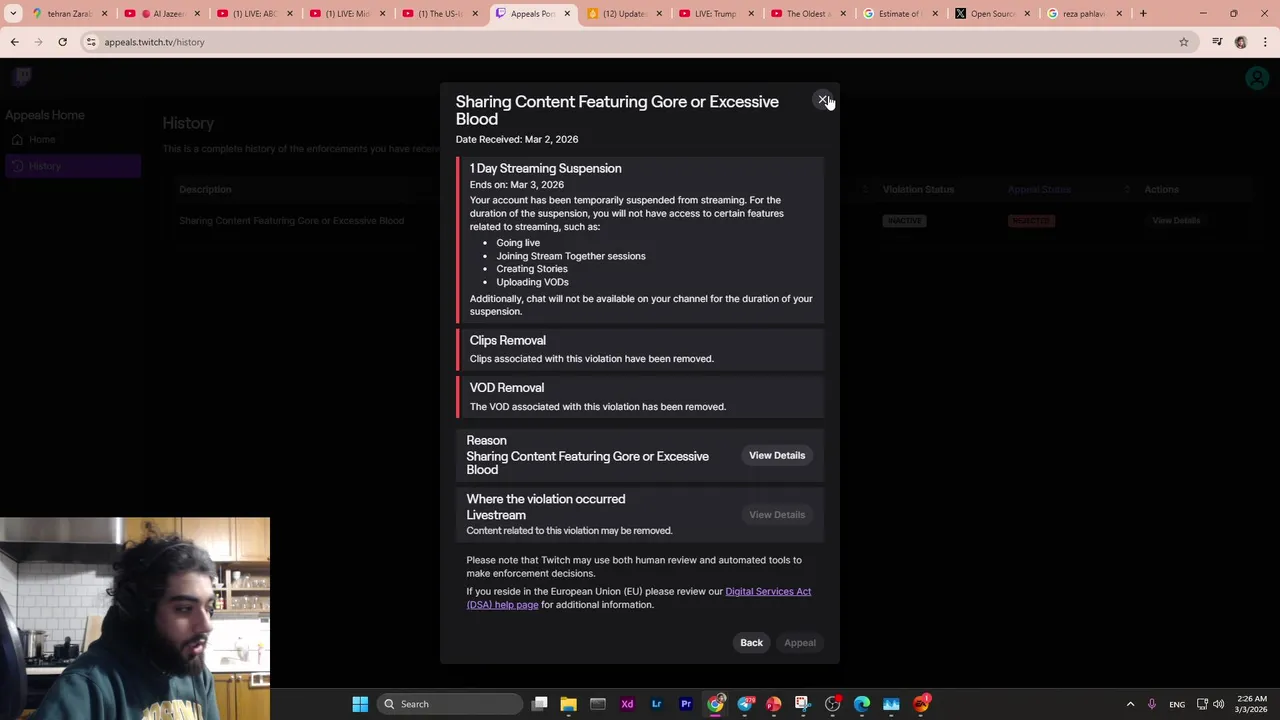The height and width of the screenshot is (720, 1280).
Task: Click 'VOD Removal' heading
Action: tap(507, 387)
